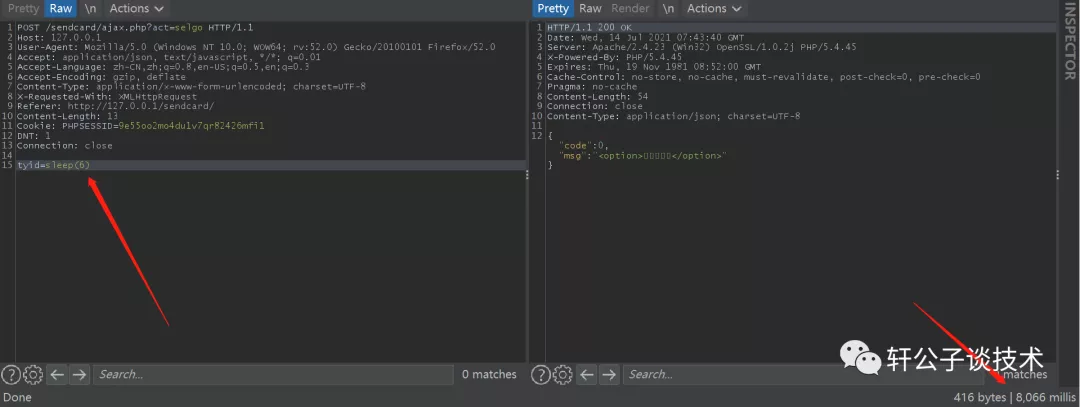Select the response Raw tab
This screenshot has height=407, width=1080.
click(x=590, y=9)
